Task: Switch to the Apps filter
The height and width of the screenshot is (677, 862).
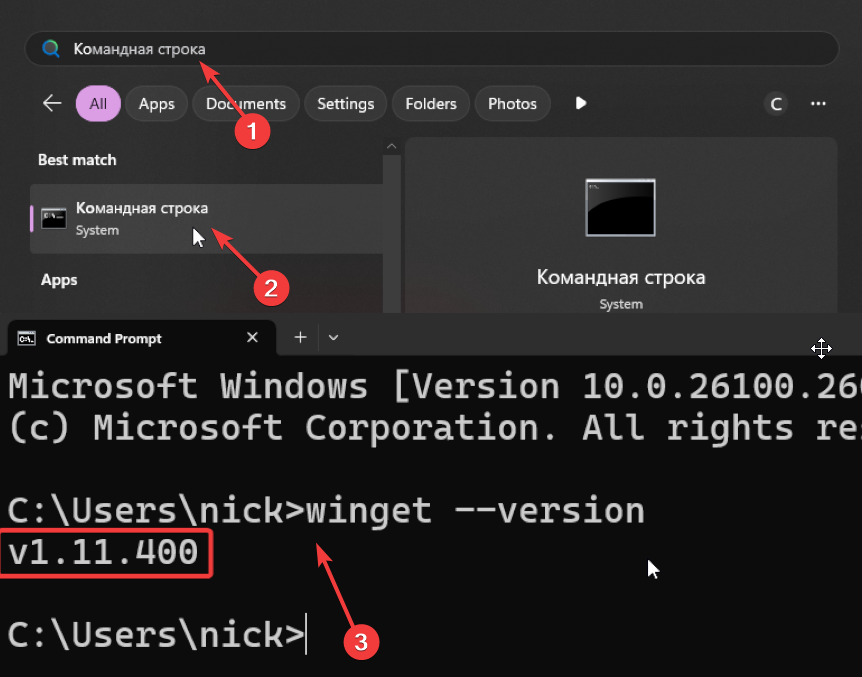Action: (x=156, y=103)
